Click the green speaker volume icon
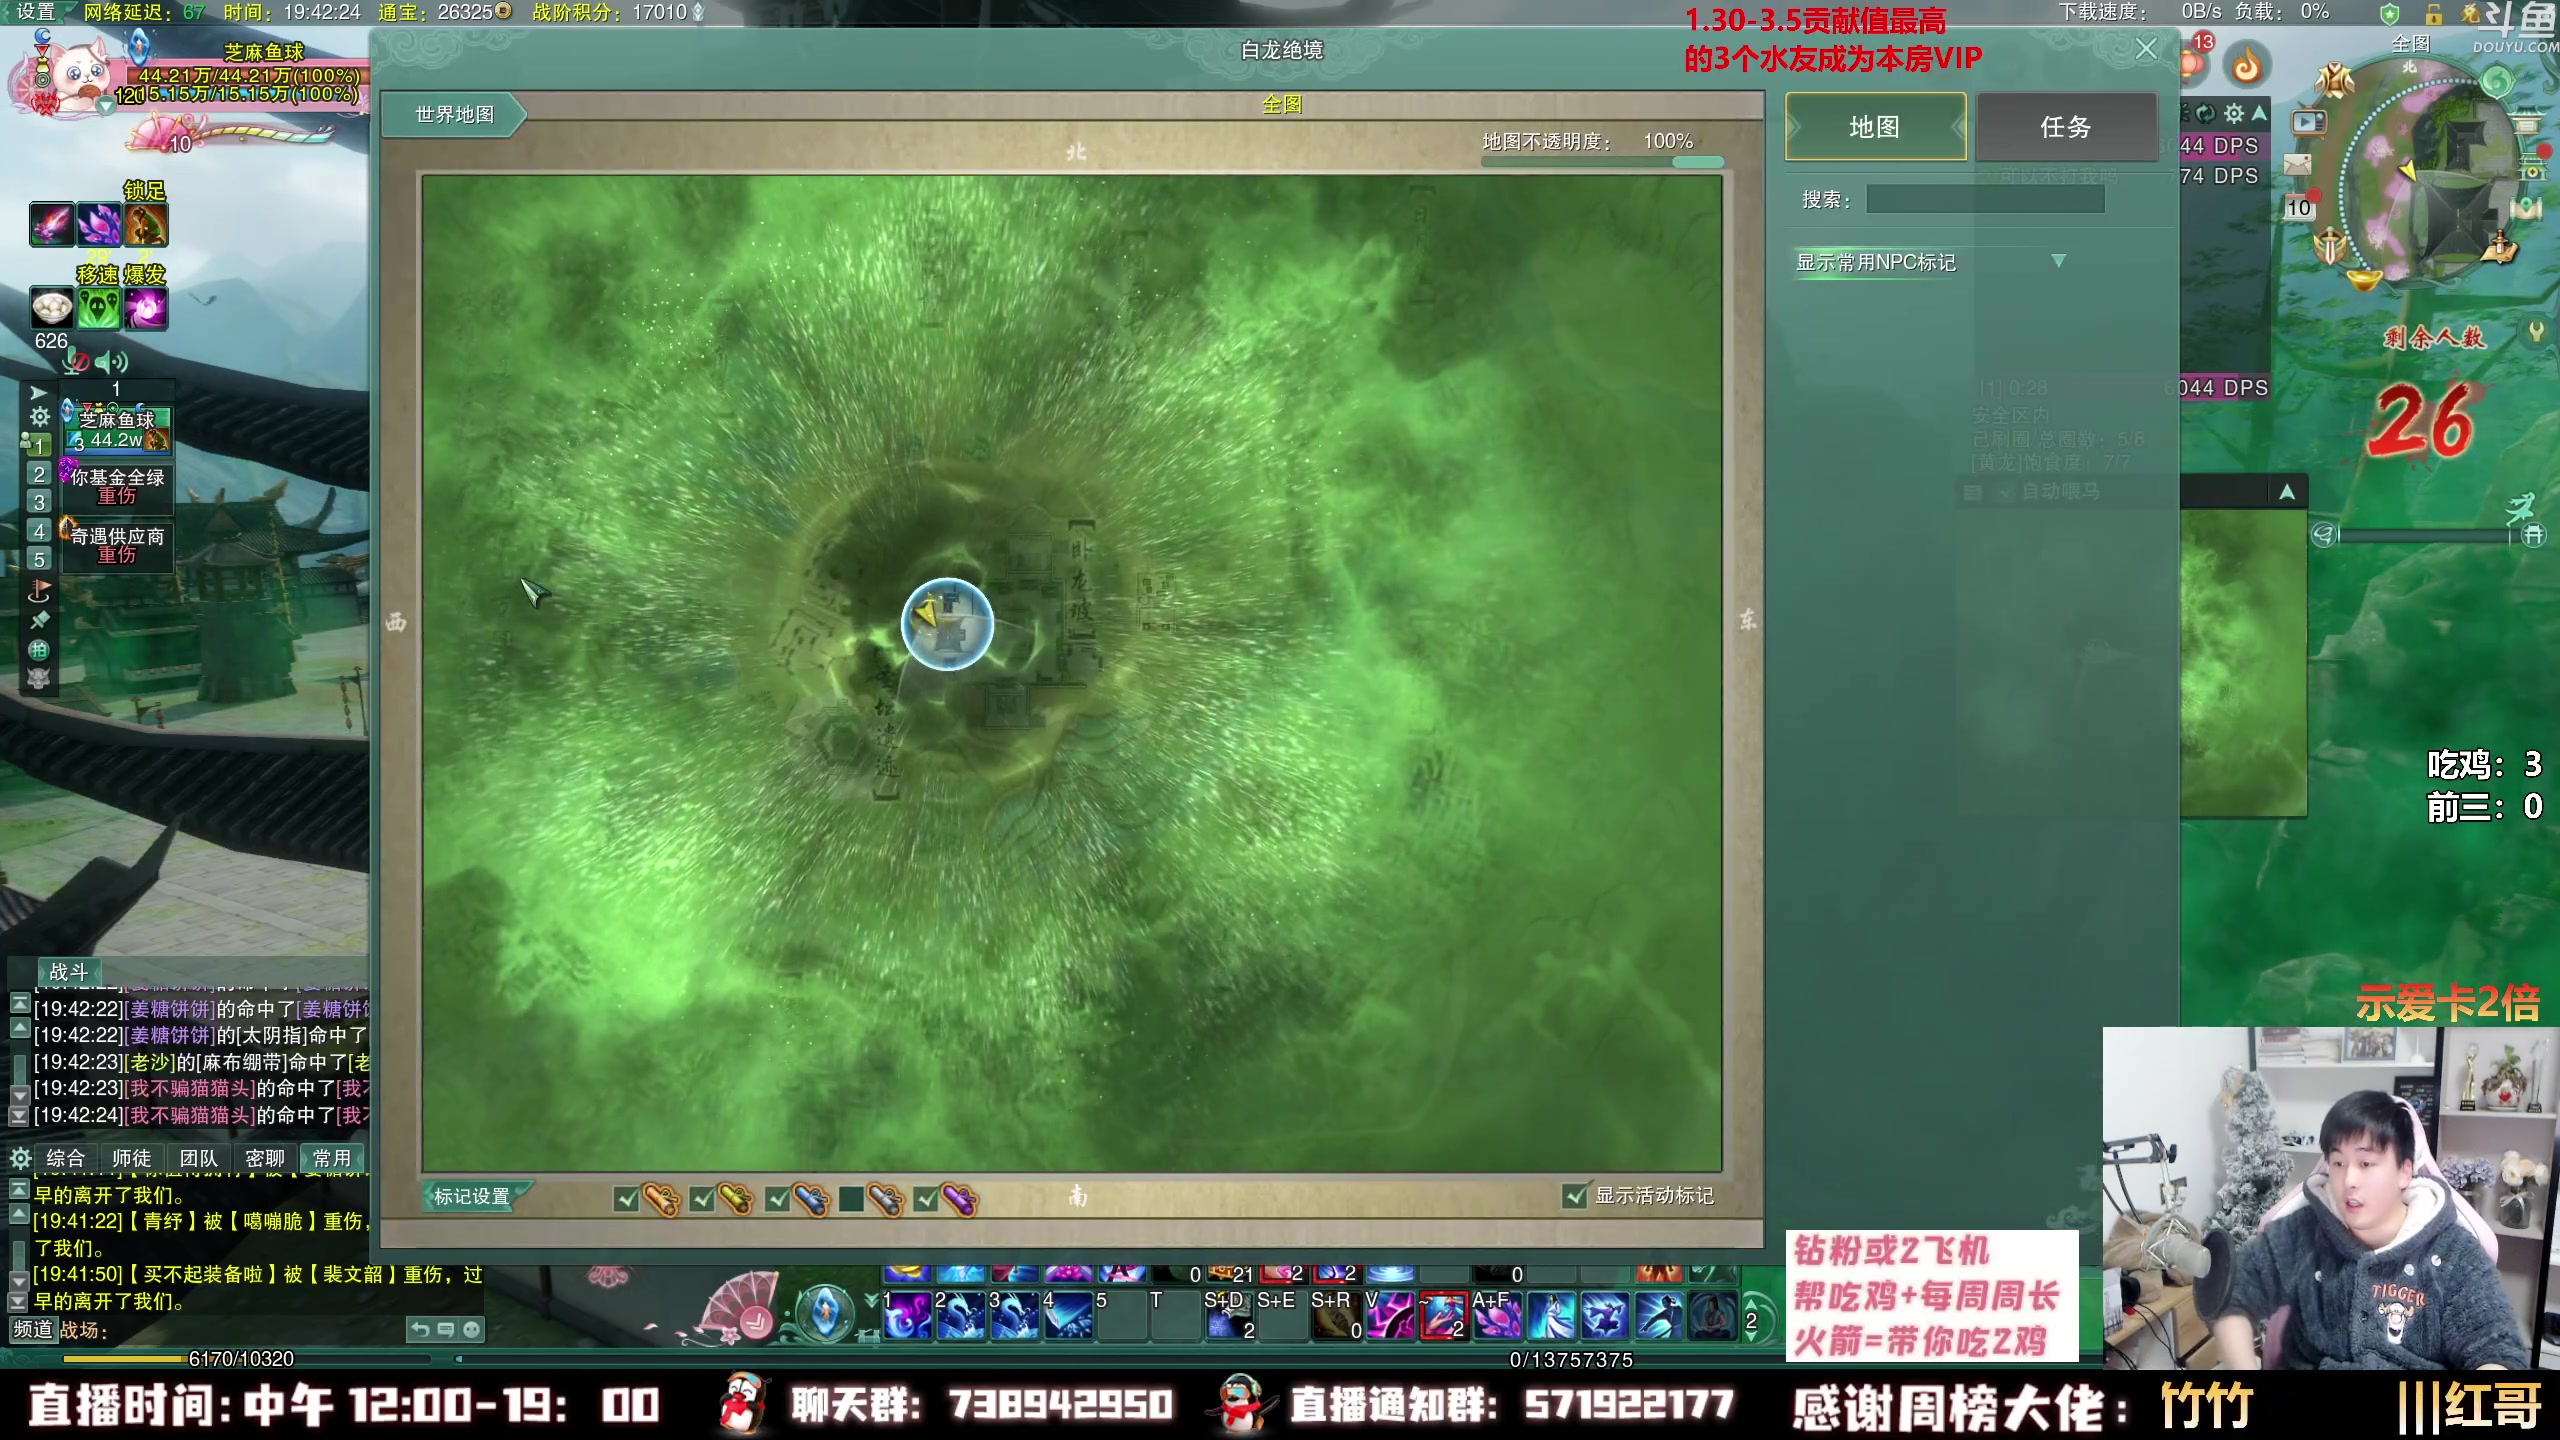The height and width of the screenshot is (1440, 2560). 112,362
